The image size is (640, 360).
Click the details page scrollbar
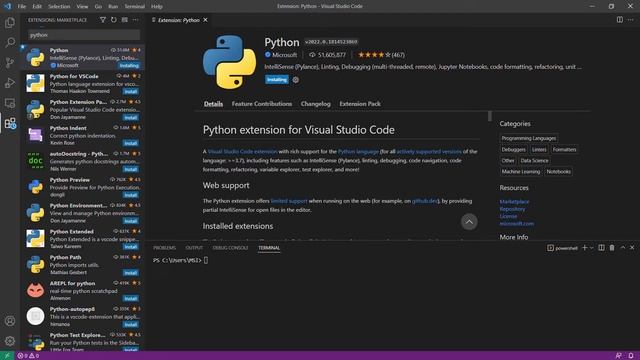coord(490,116)
